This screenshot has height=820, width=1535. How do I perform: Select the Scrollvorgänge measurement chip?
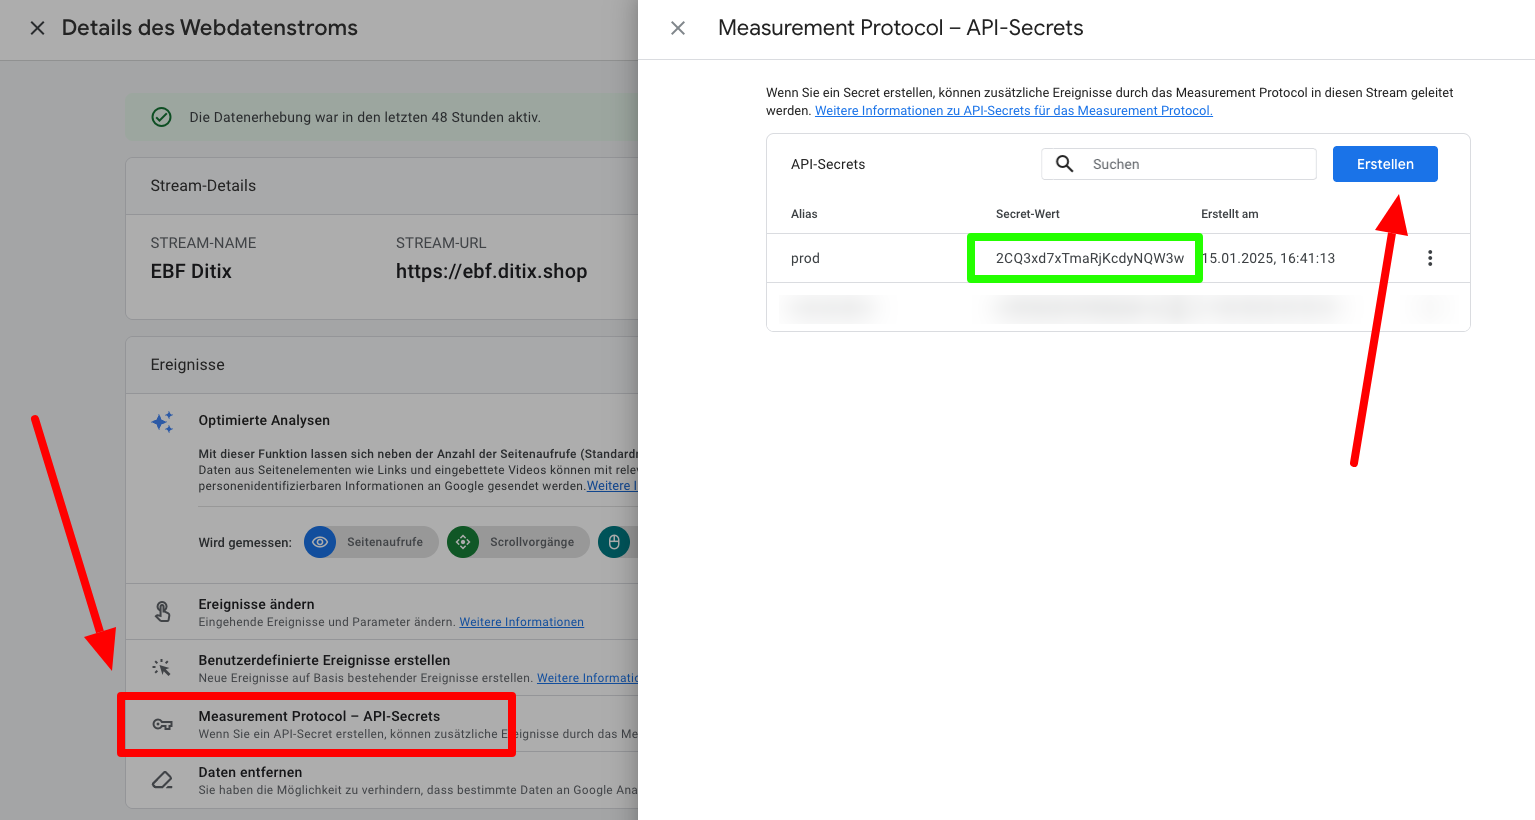coord(518,542)
